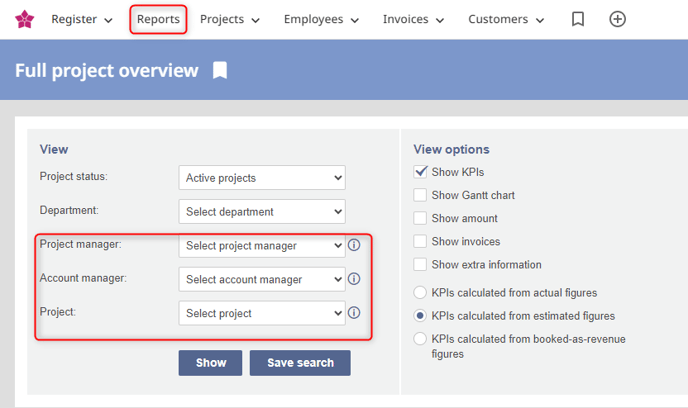Screen dimensions: 688x408
Task: Click info icon next to Account manager
Action: click(354, 279)
